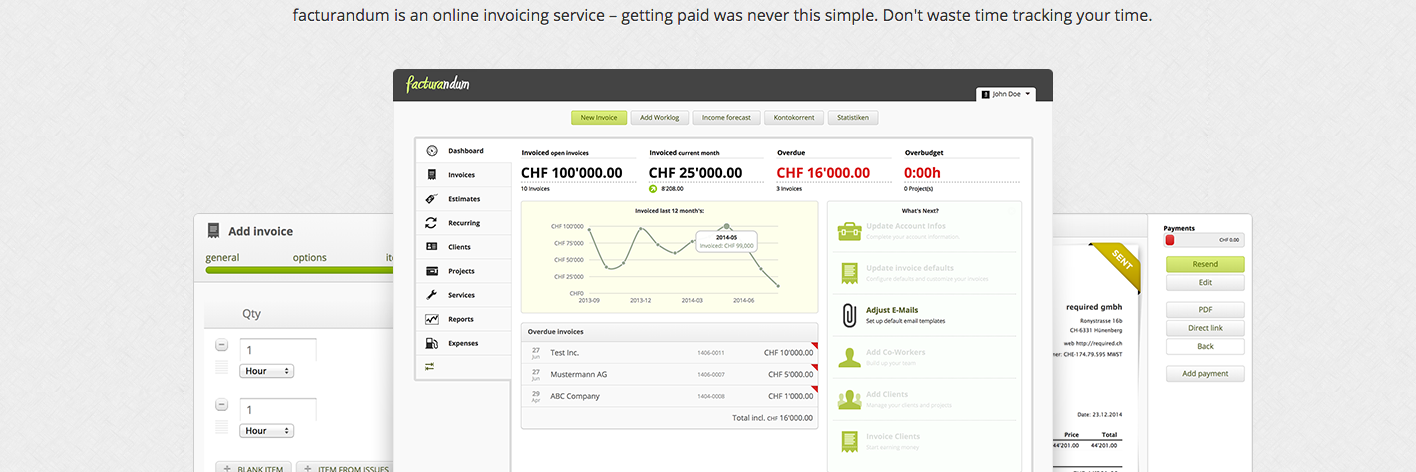Viewport: 1416px width, 472px height.
Task: Open the Test Inc. overdue invoice row
Action: [x=670, y=353]
